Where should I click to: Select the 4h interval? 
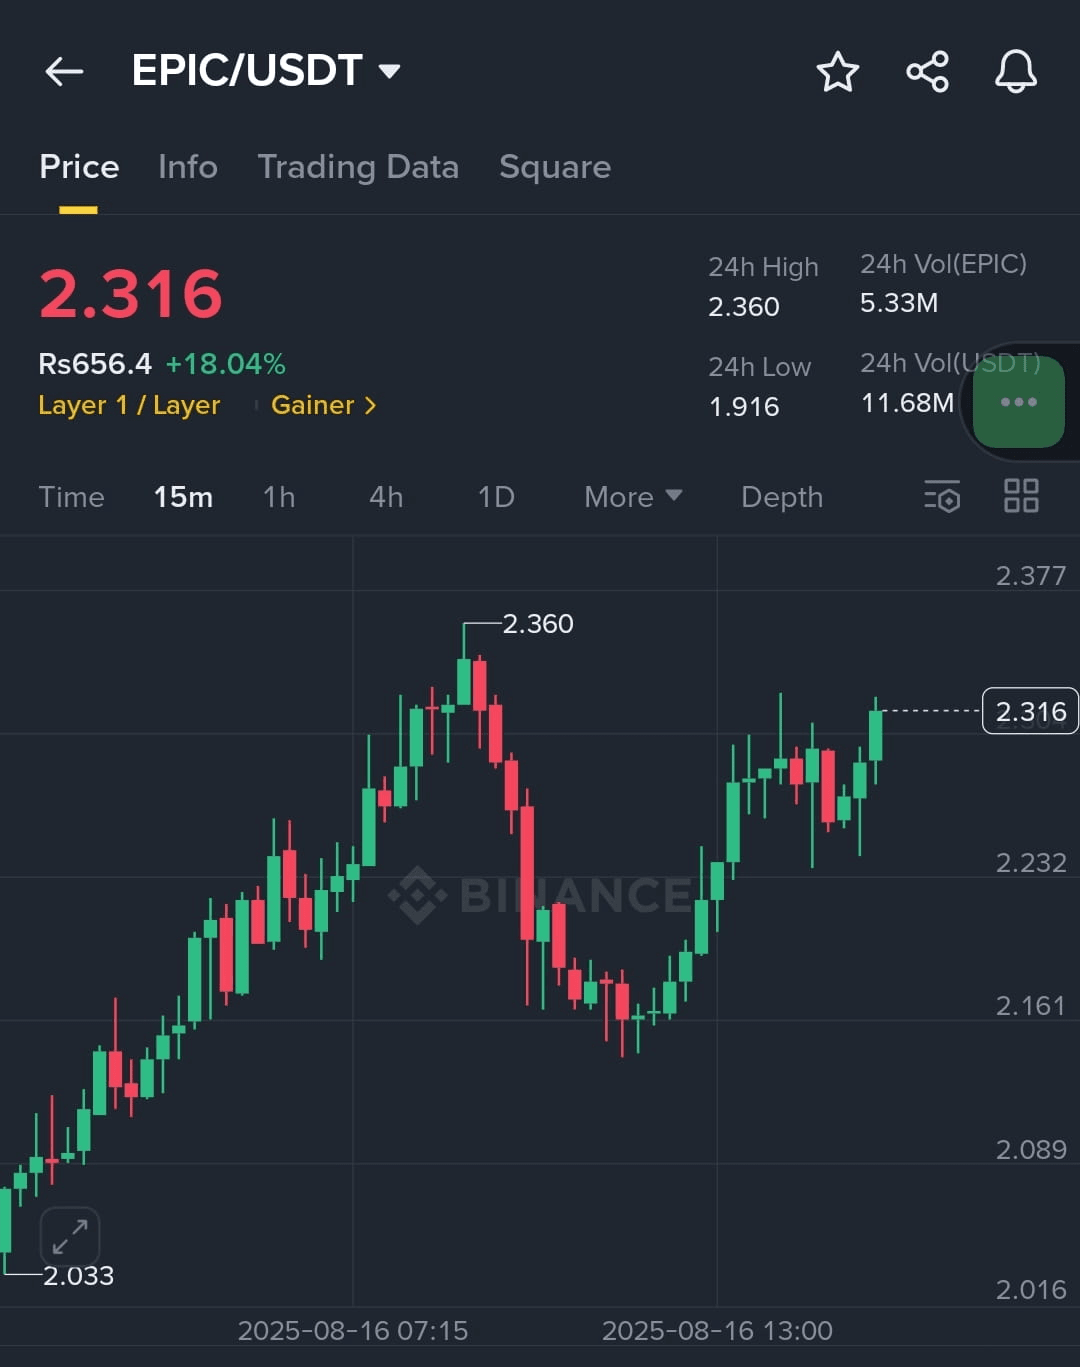click(386, 497)
